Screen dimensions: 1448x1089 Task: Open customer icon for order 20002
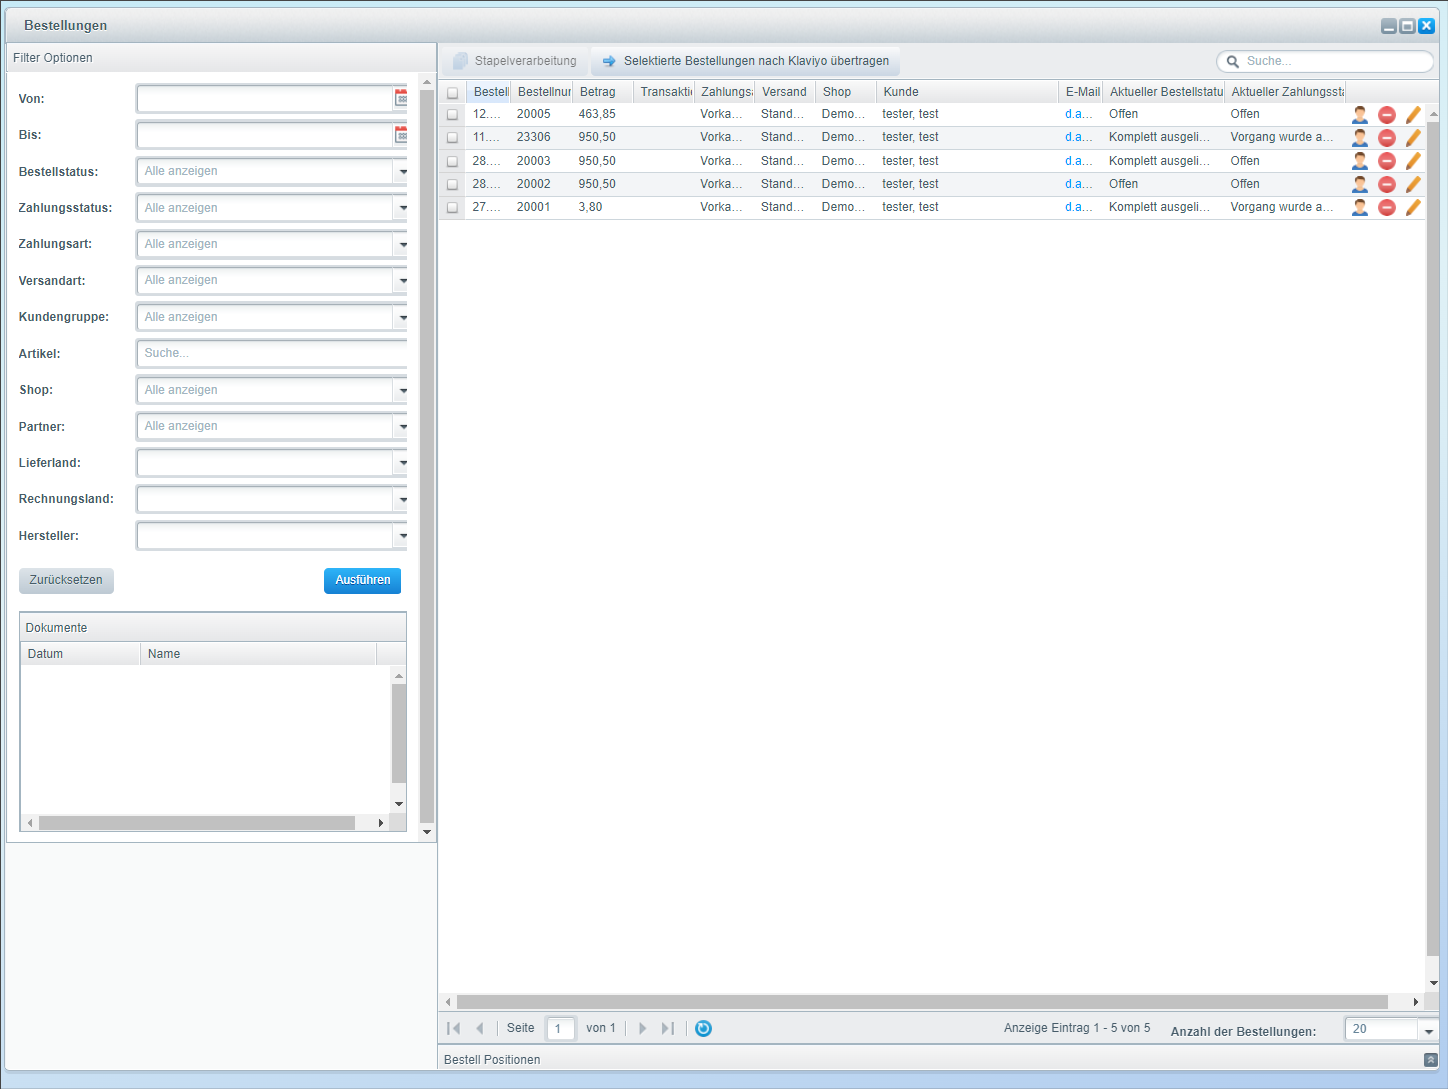click(x=1360, y=184)
